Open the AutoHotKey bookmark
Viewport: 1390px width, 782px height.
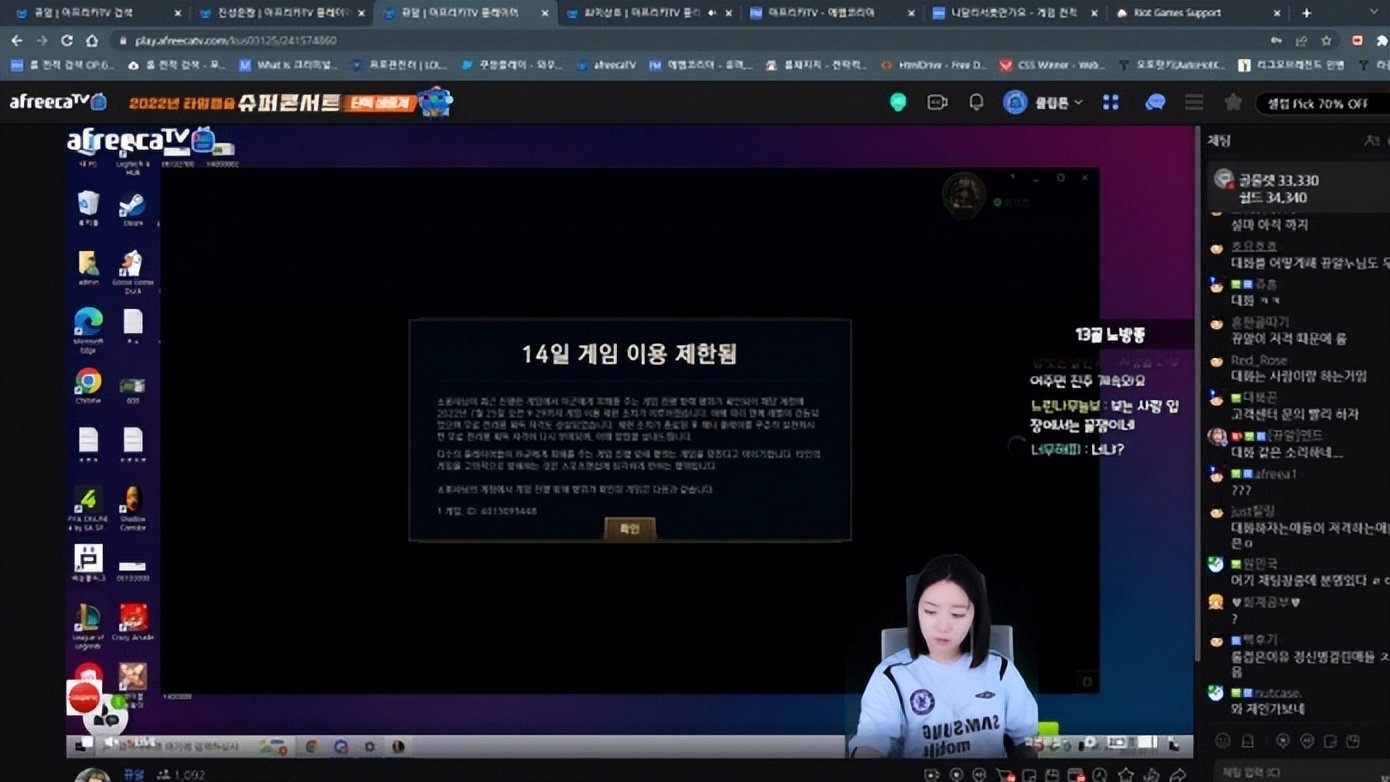[x=1171, y=65]
